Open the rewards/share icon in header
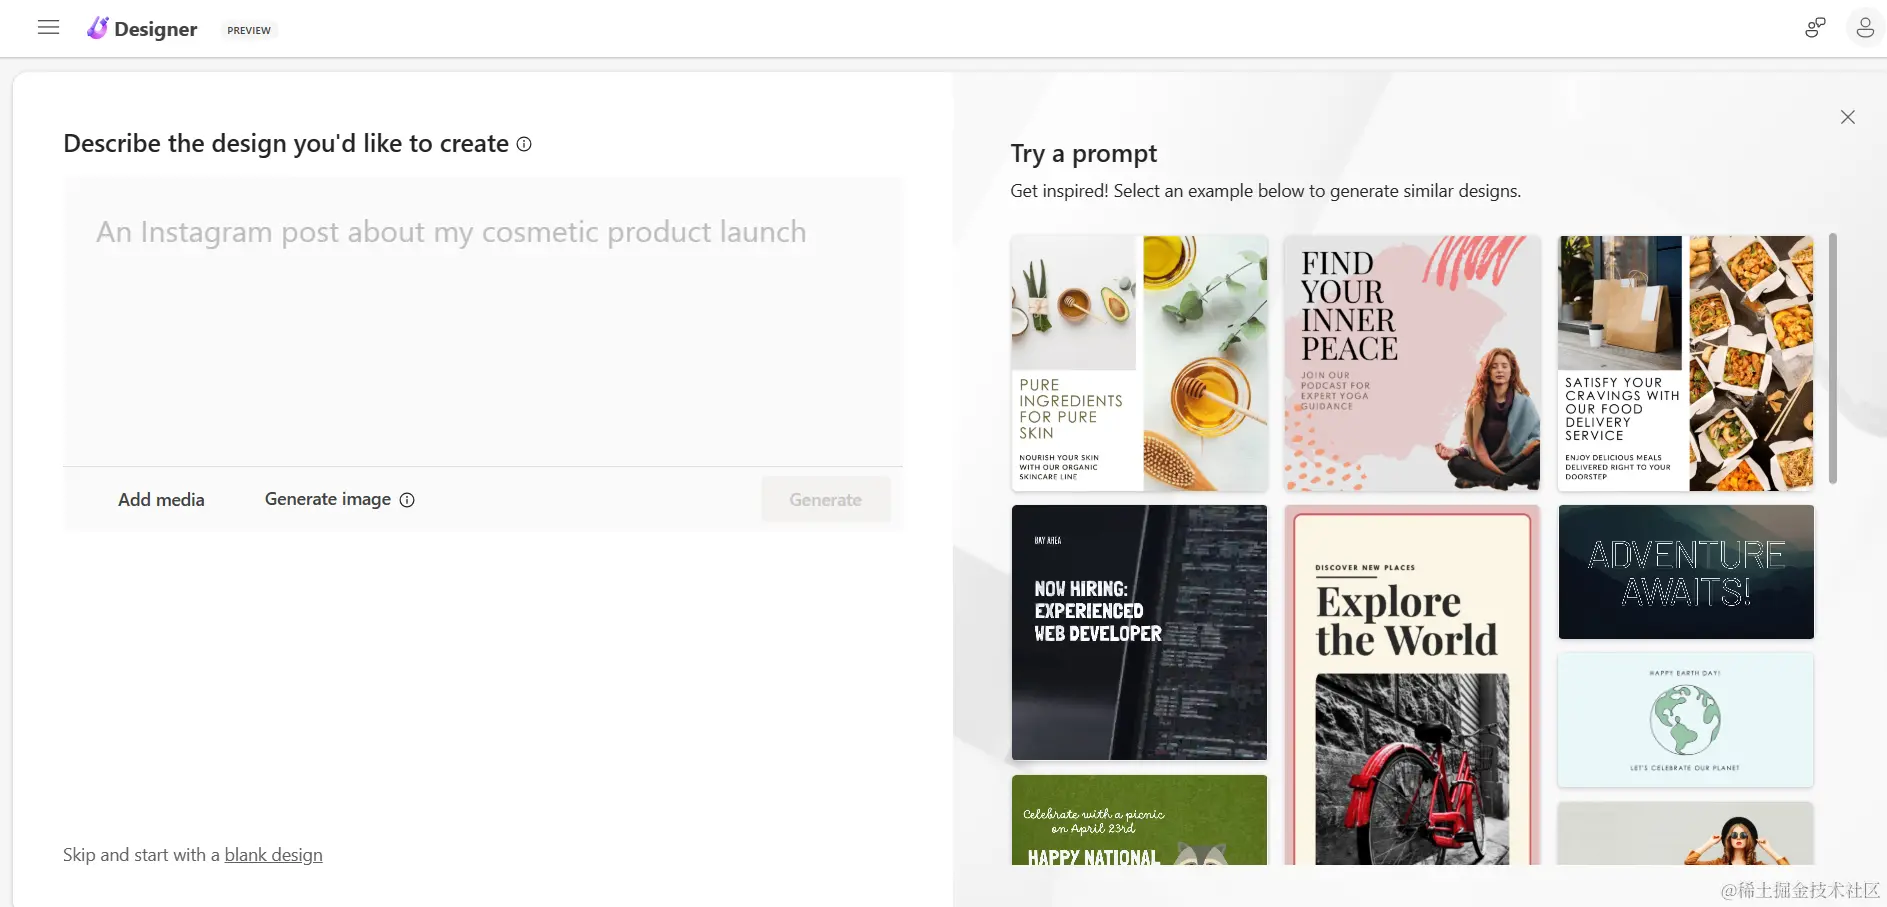Screen dimensions: 1887x907 pos(1815,28)
